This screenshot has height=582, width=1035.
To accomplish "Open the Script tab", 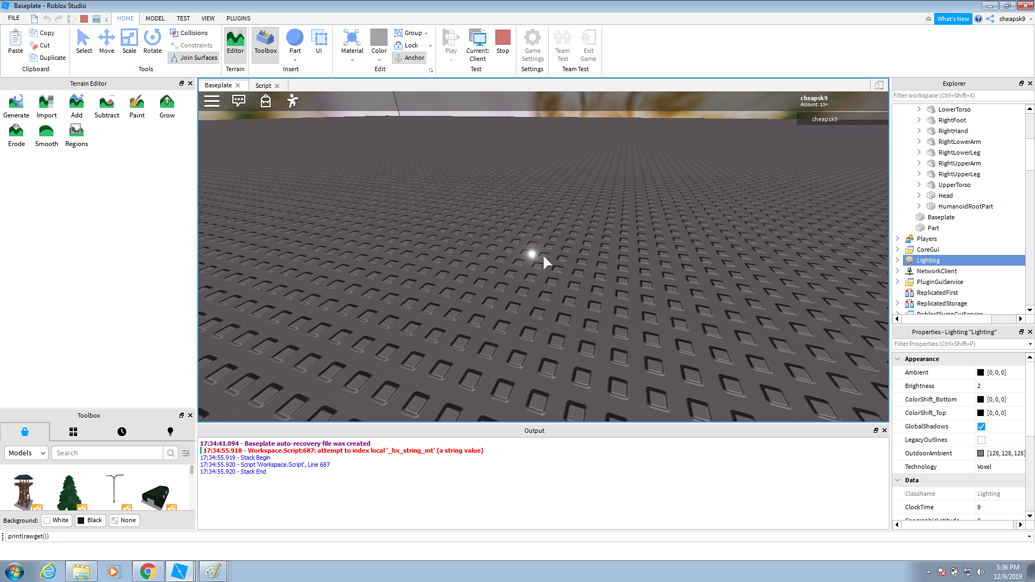I will 262,86.
